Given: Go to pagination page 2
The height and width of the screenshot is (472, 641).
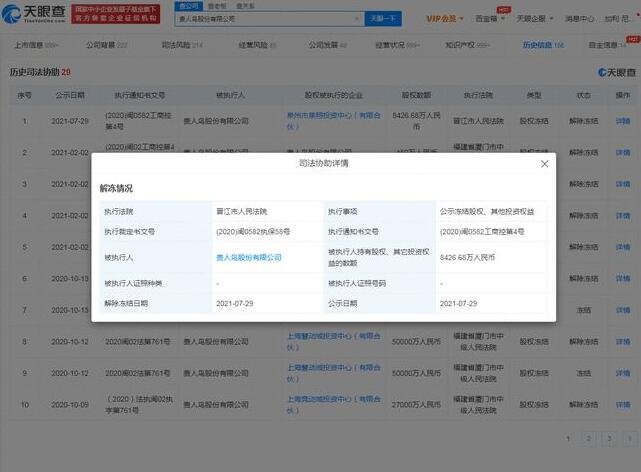Looking at the screenshot, I should pyautogui.click(x=589, y=438).
